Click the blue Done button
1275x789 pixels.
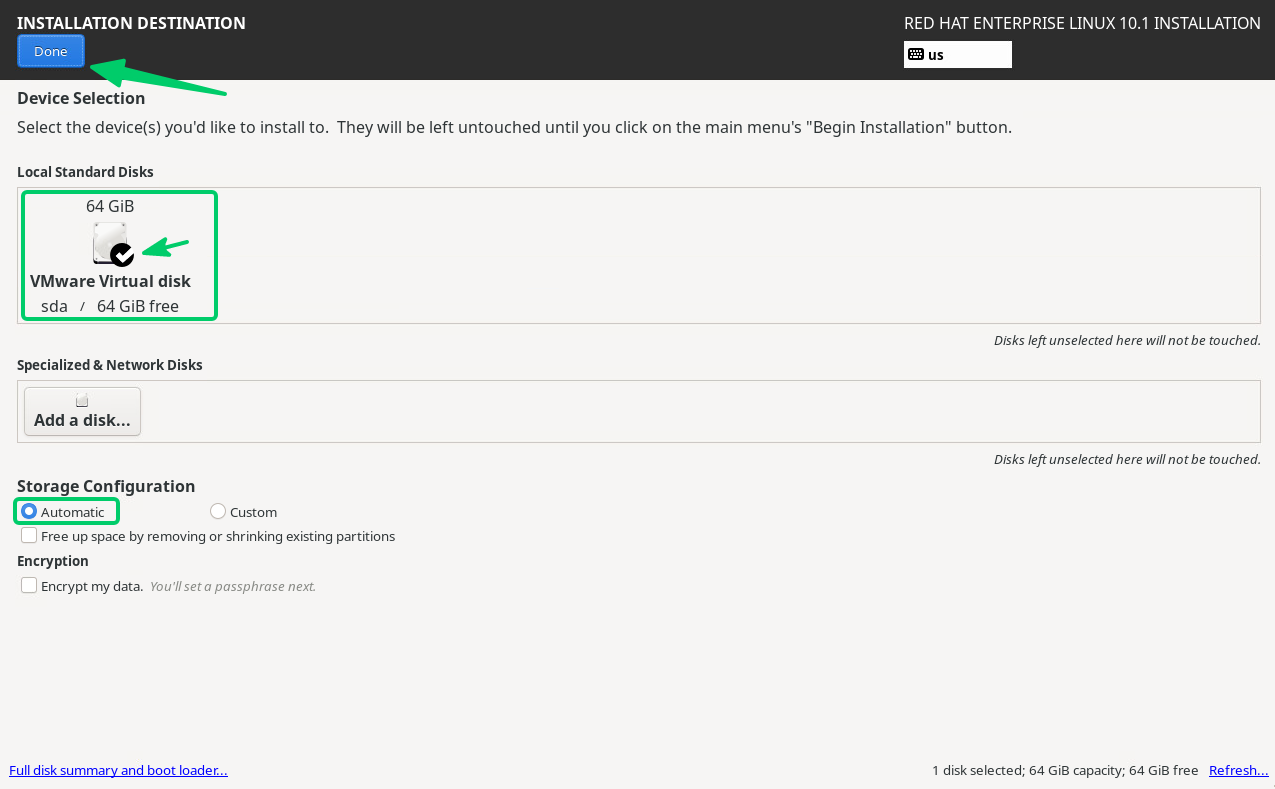pyautogui.click(x=51, y=51)
